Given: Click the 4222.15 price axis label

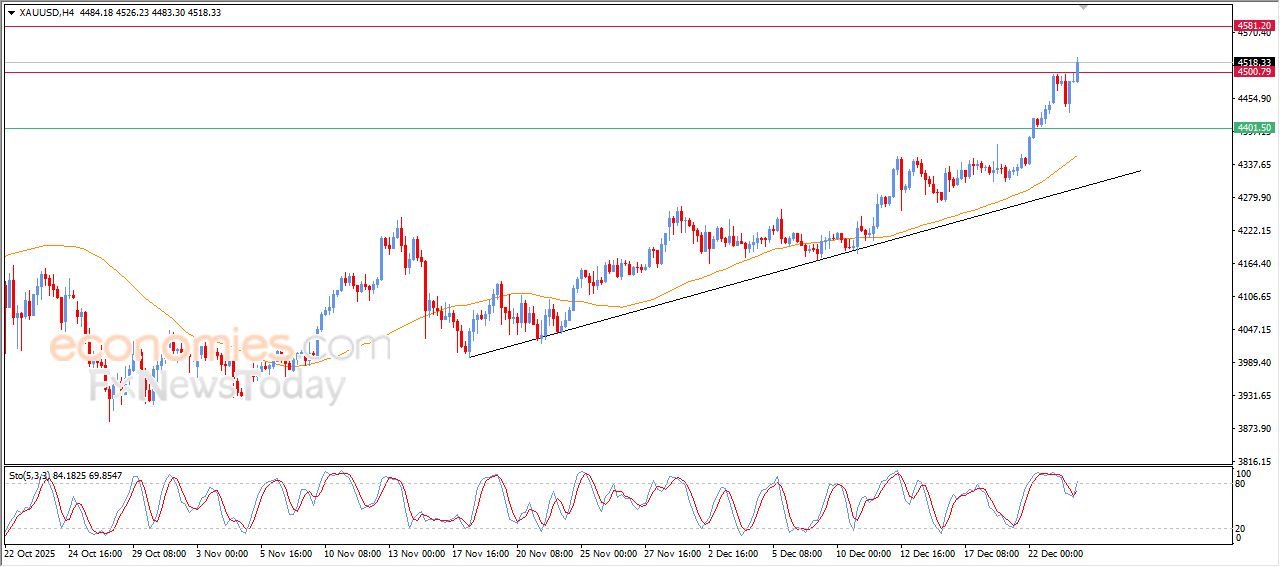Looking at the screenshot, I should point(1252,231).
